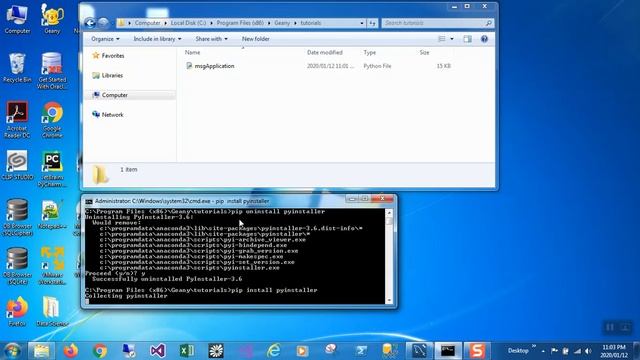Viewport: 640px width, 360px height.
Task: Open the view options dropdown arrow
Action: coord(451,39)
